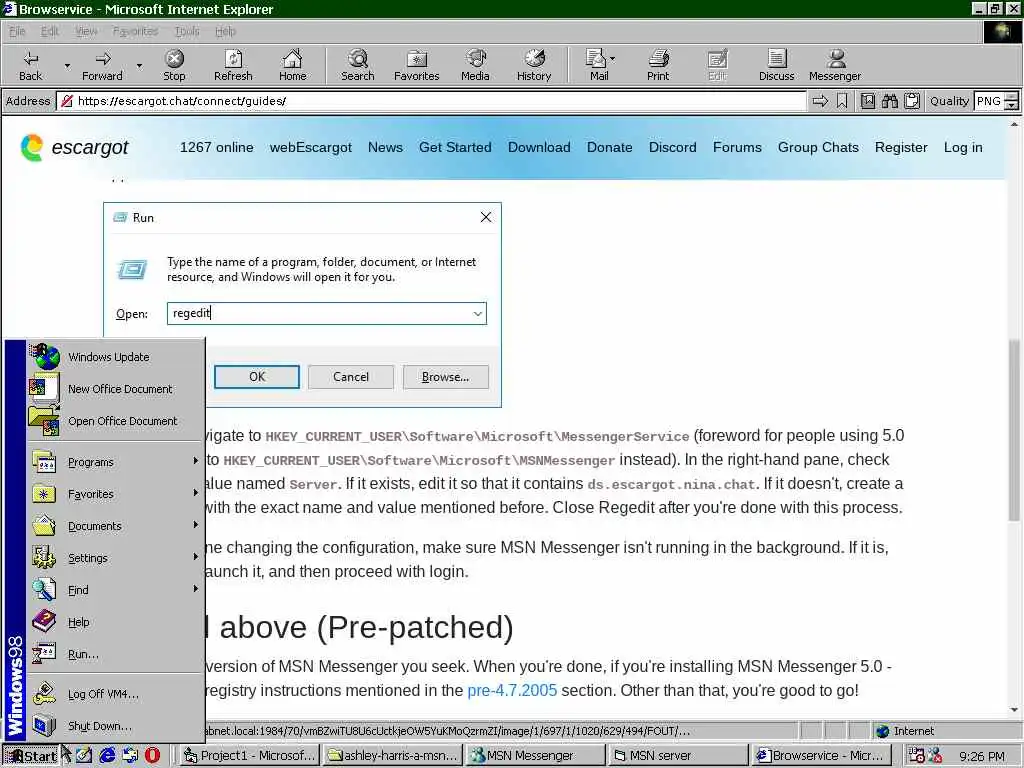1024x768 pixels.
Task: Expand the Favorites submenu in Start menu
Action: pos(115,494)
